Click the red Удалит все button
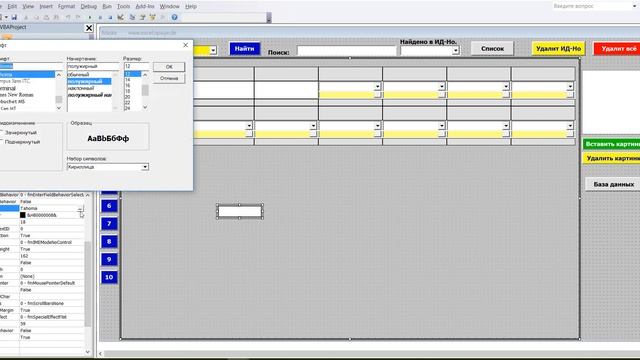Image resolution: width=640 pixels, height=360 pixels. pos(617,49)
